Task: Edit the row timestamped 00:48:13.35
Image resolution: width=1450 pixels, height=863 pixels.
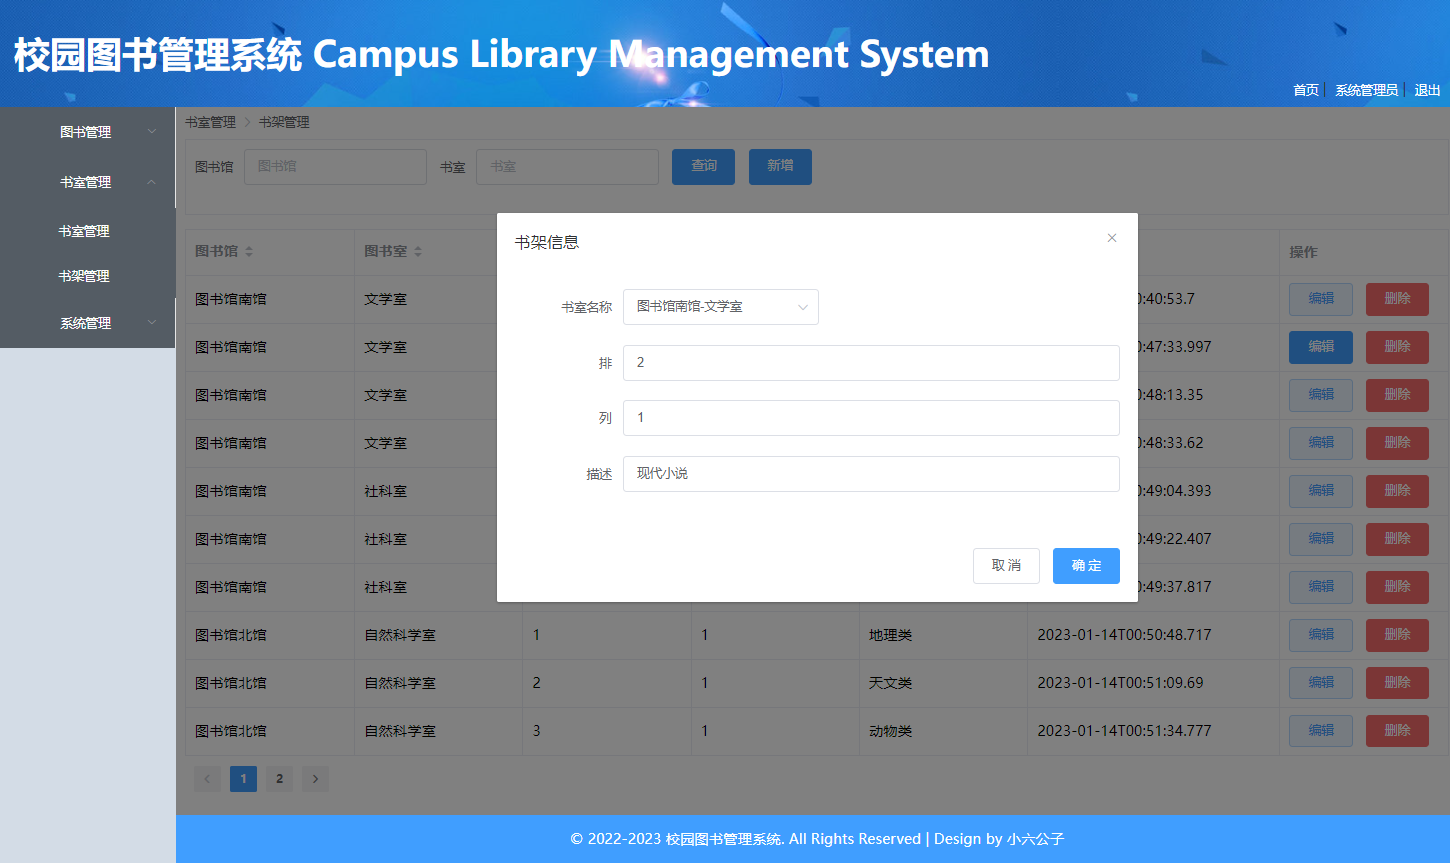Action: (1321, 395)
